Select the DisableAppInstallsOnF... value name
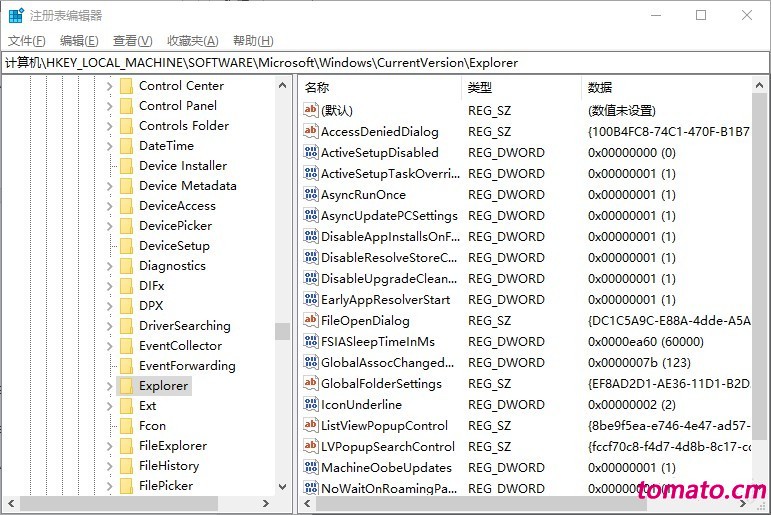 coord(390,236)
